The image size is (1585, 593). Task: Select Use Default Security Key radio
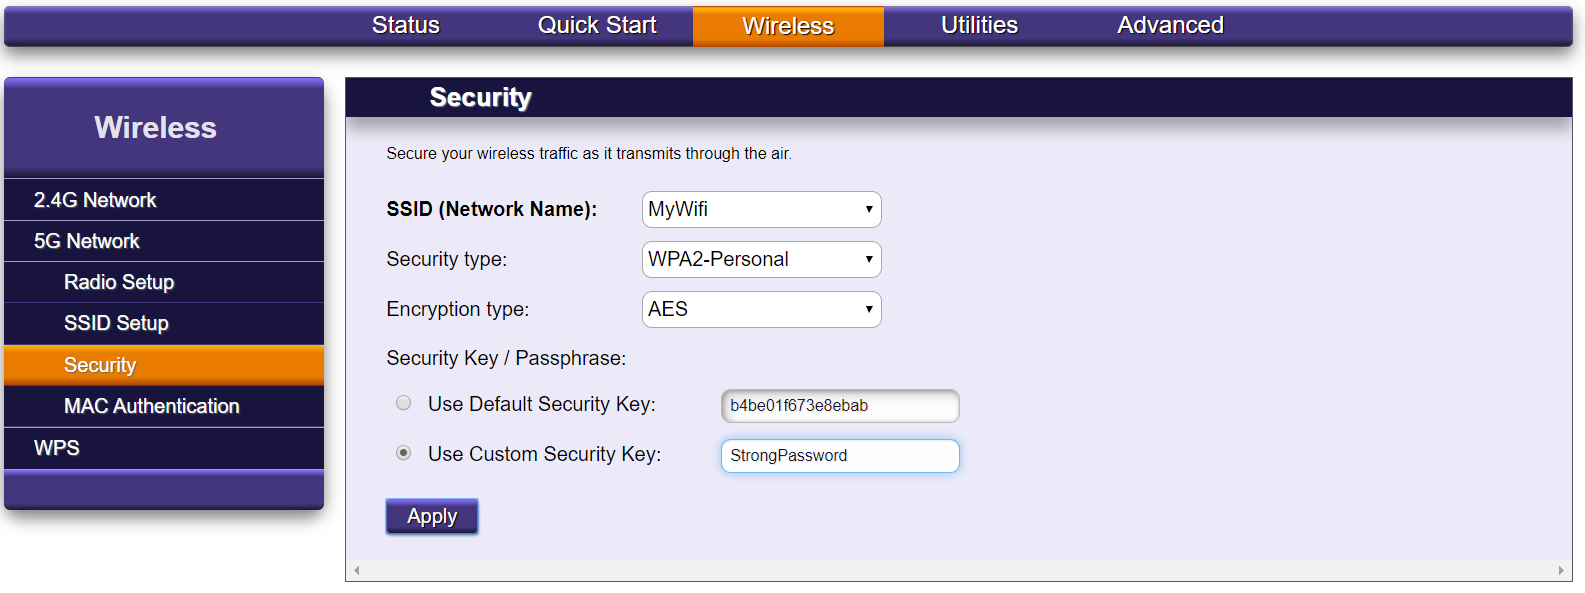click(x=404, y=403)
